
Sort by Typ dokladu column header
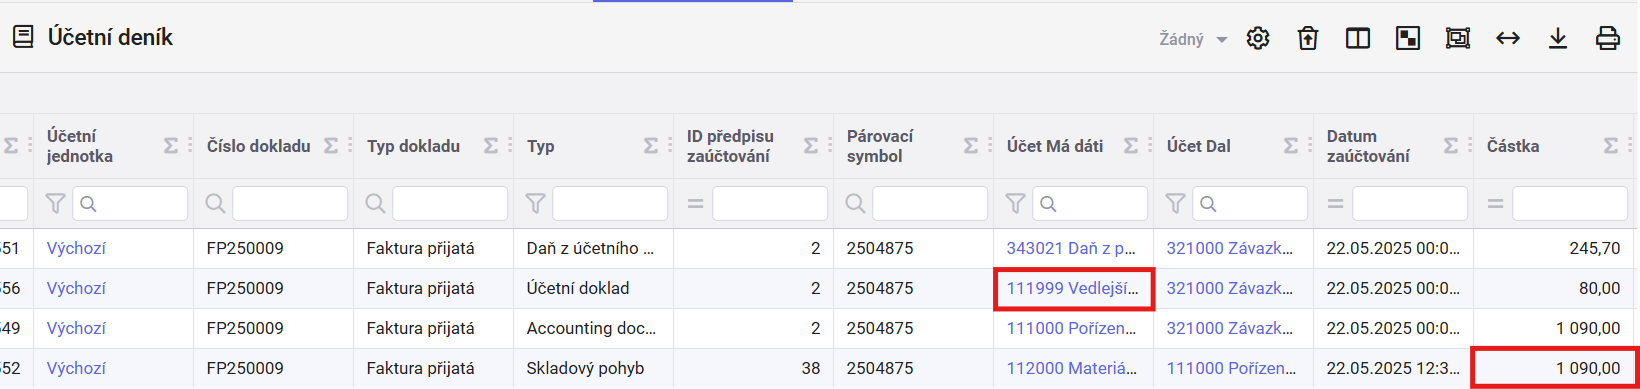click(413, 146)
